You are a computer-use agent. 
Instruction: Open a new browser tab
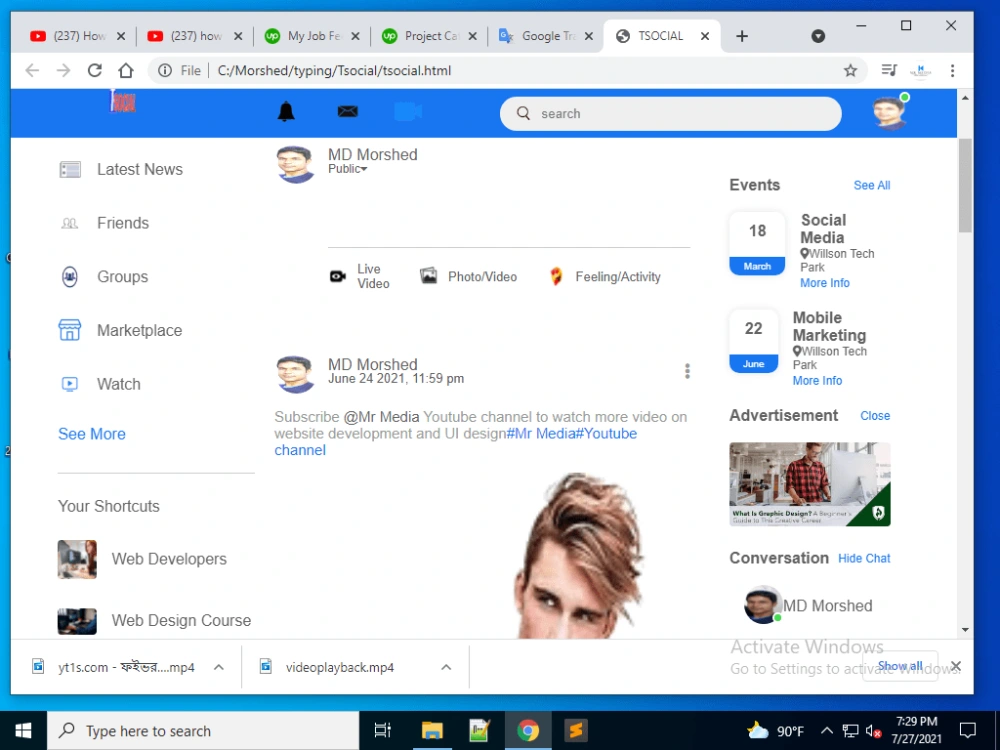click(742, 36)
